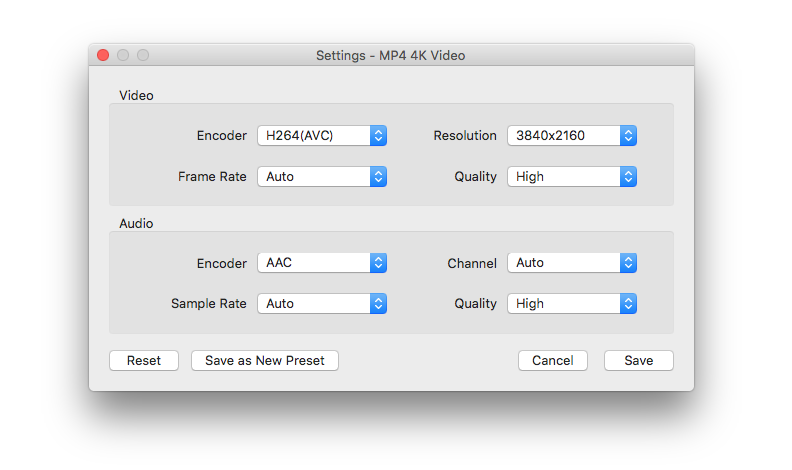
Task: Click the Settings - MP4 4K Video title bar
Action: point(391,55)
